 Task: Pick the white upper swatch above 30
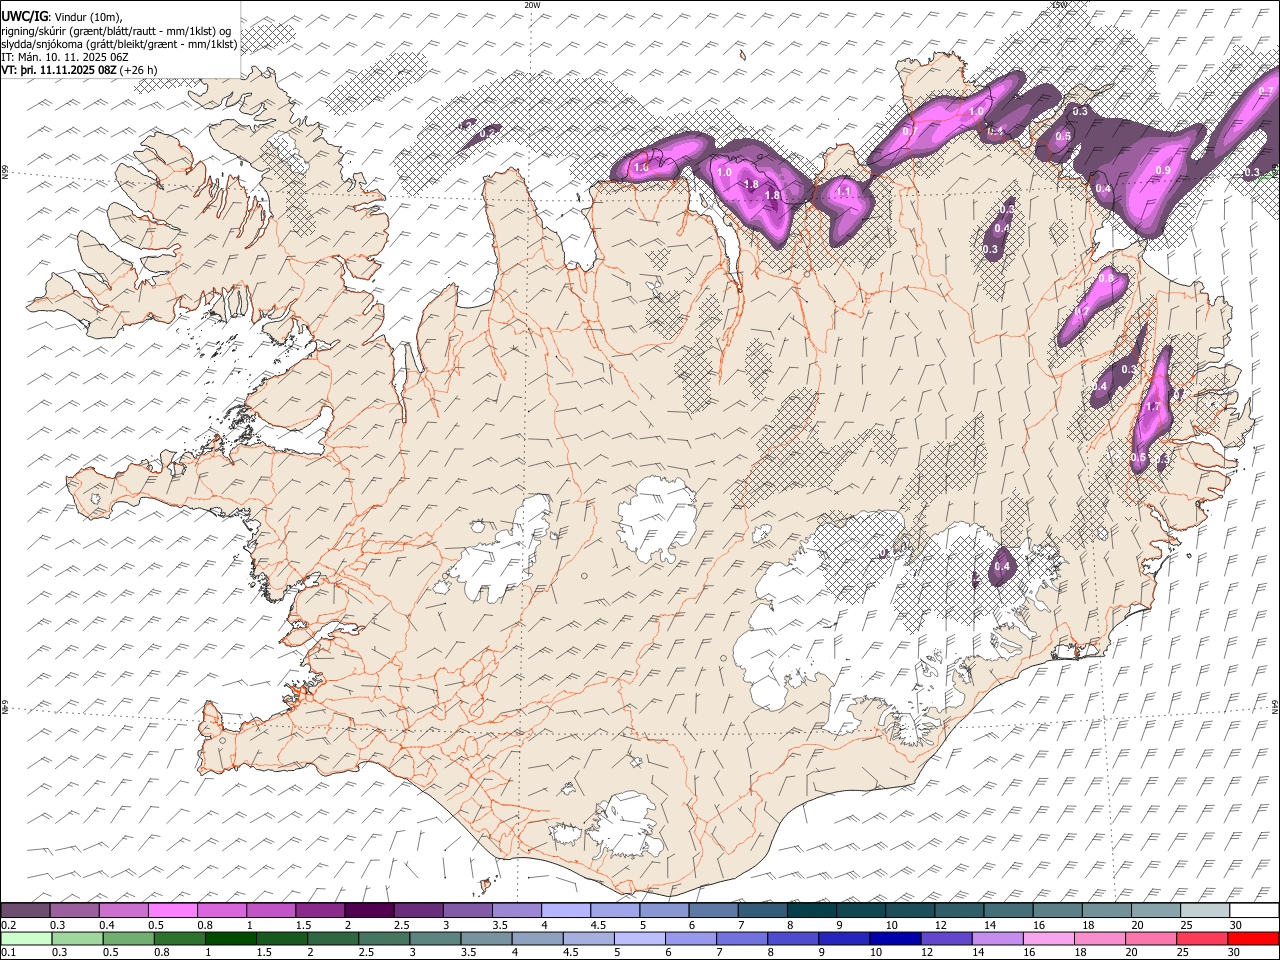pyautogui.click(x=1254, y=910)
